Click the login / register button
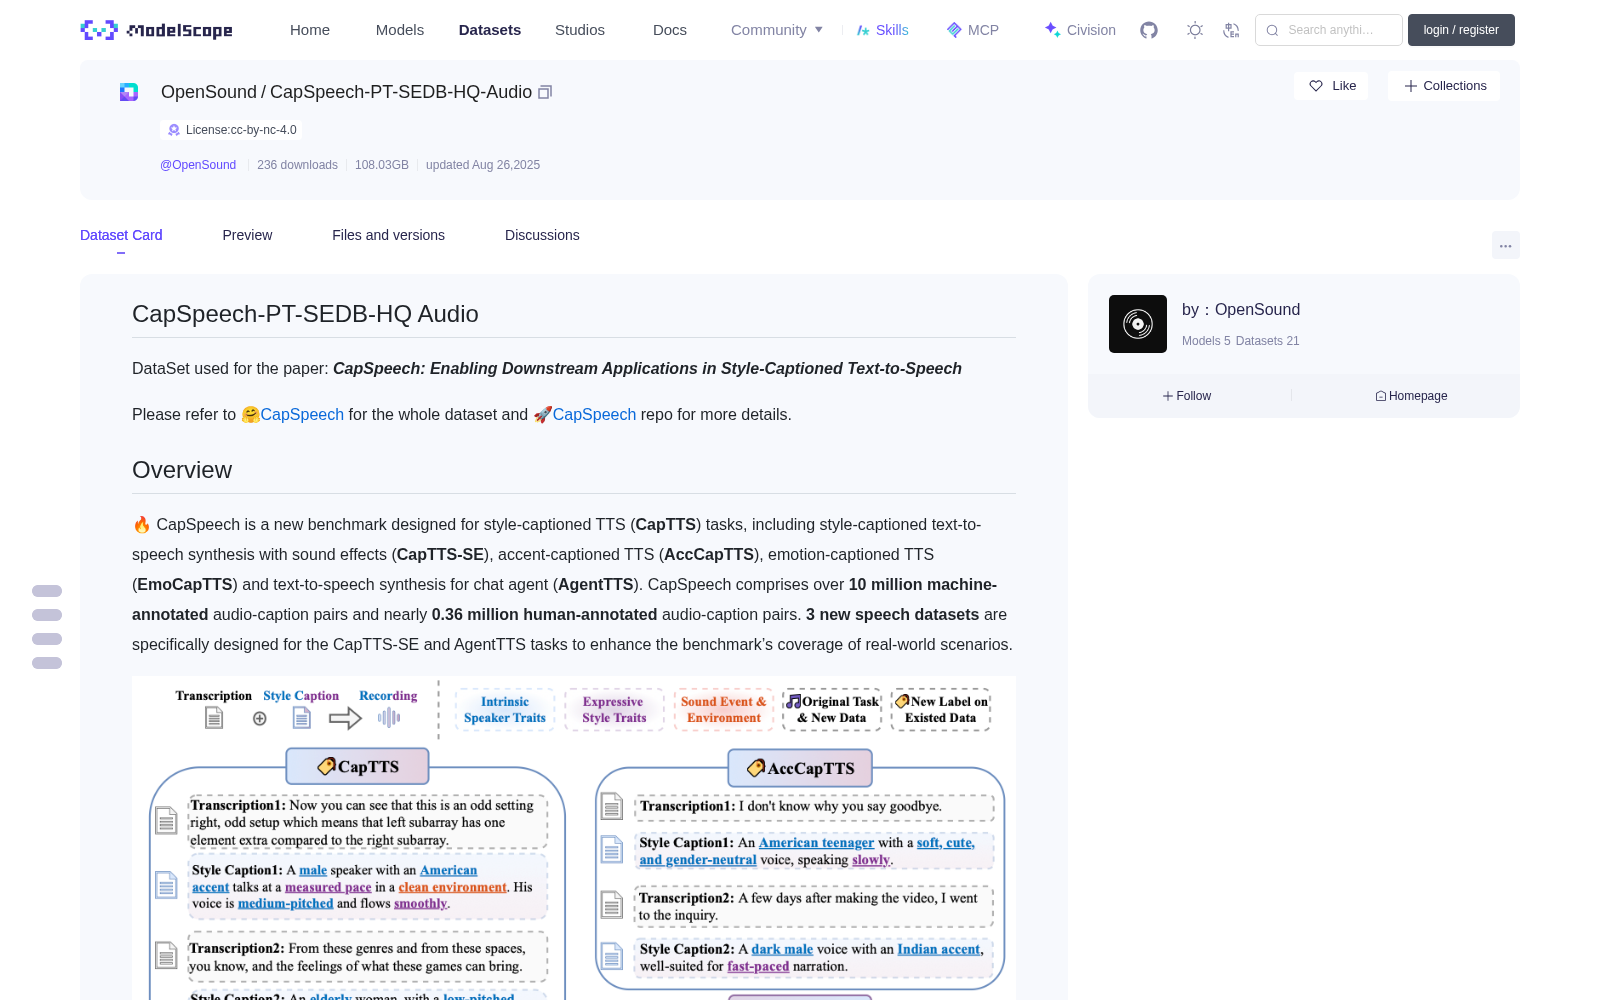The width and height of the screenshot is (1600, 1000). 1461,30
